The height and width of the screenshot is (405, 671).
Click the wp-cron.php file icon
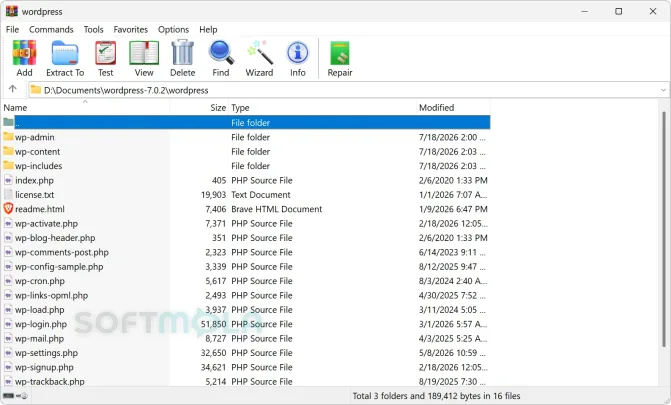(x=8, y=281)
